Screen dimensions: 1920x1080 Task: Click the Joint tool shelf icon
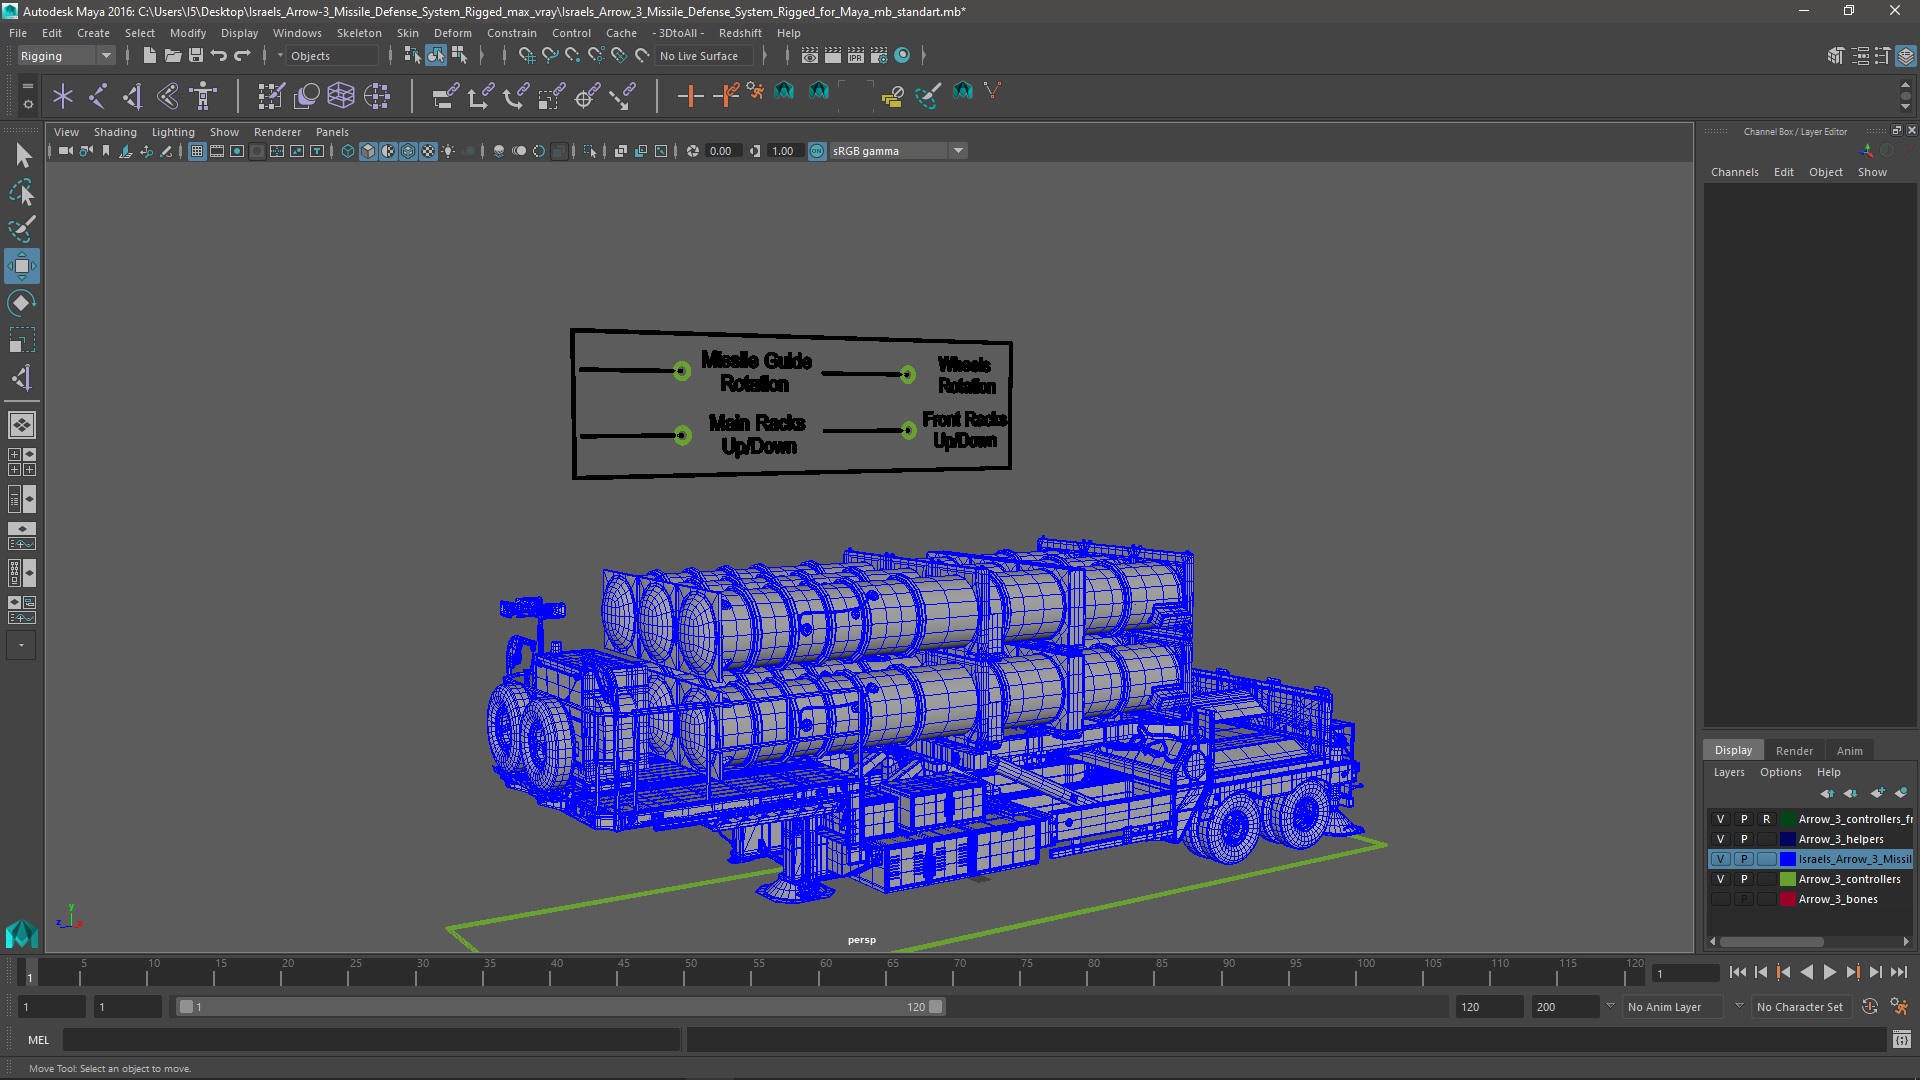[98, 96]
